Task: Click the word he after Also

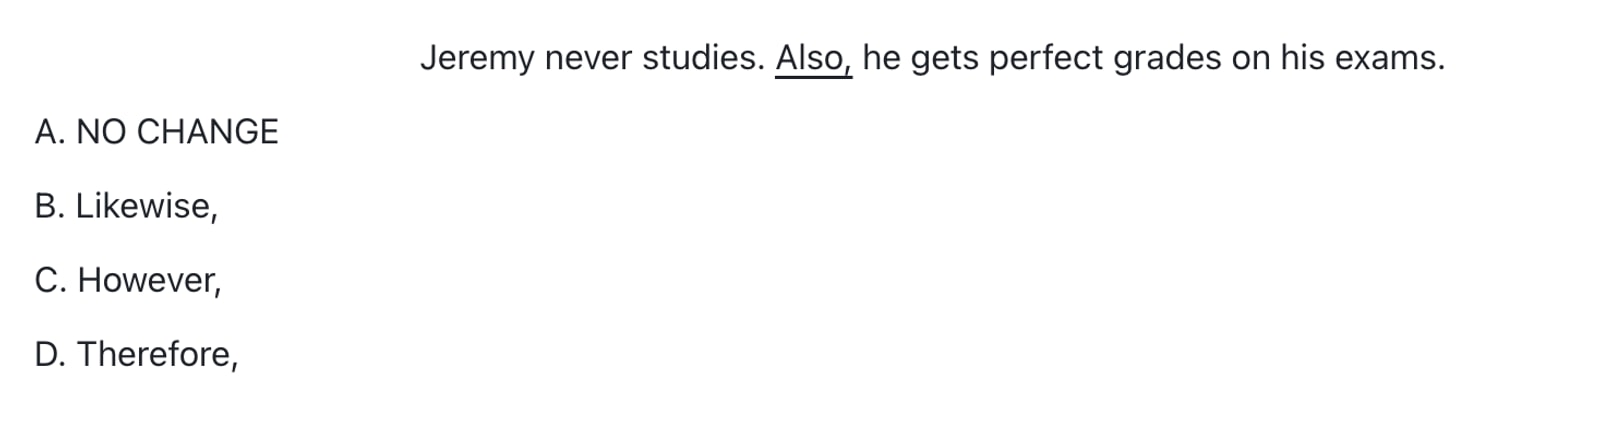Action: point(881,58)
